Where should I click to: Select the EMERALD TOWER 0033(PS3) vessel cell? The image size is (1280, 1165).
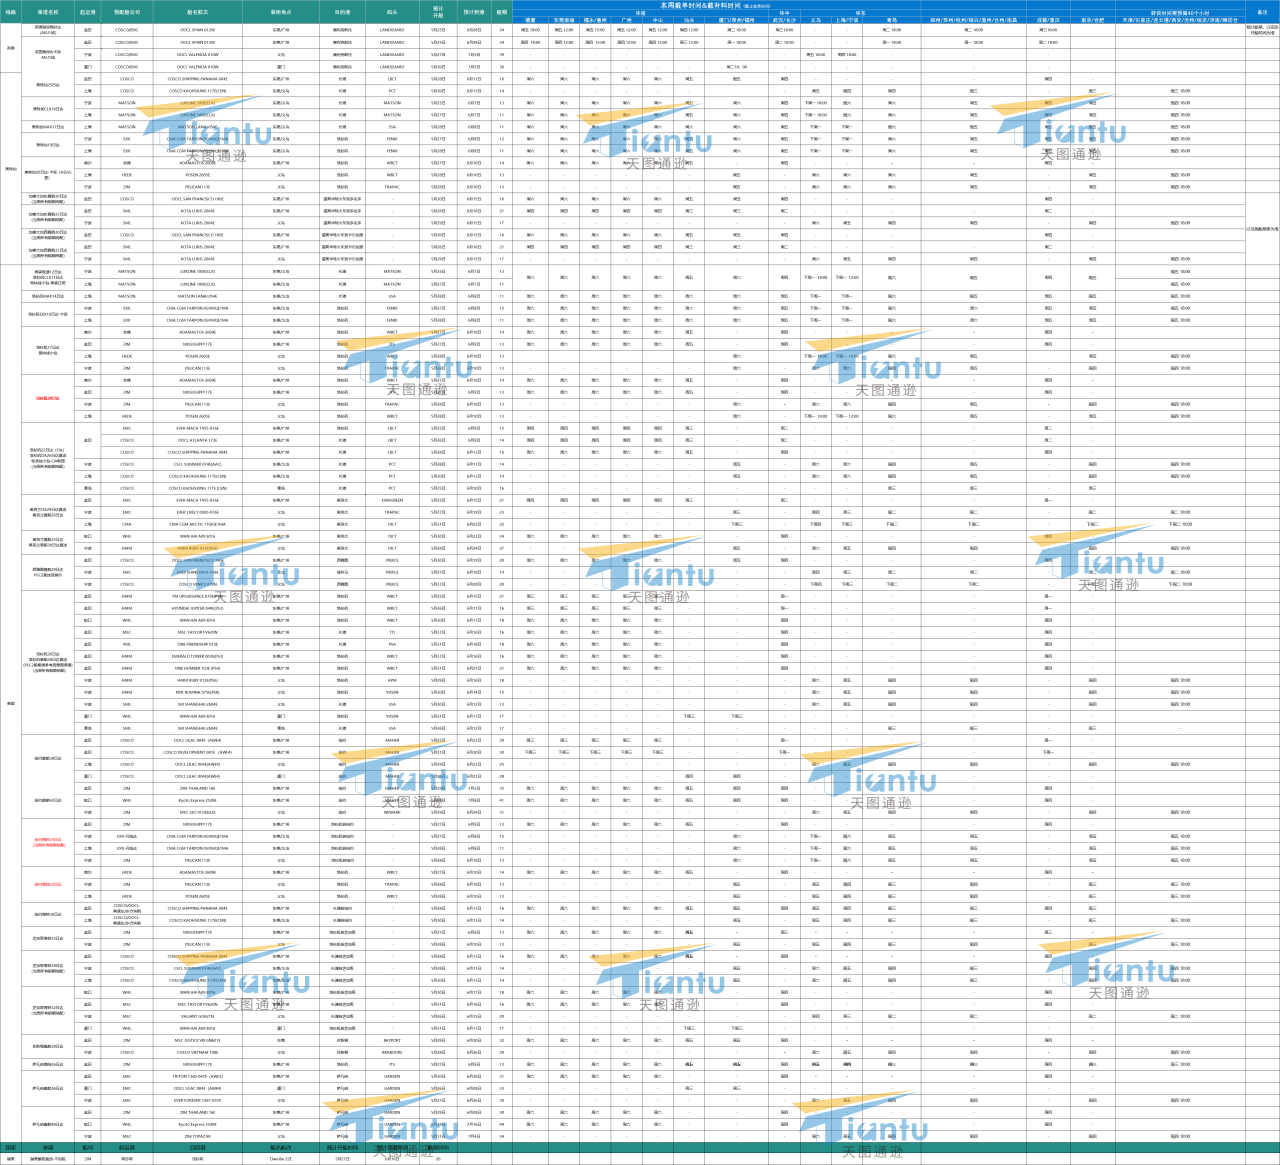[x=197, y=656]
